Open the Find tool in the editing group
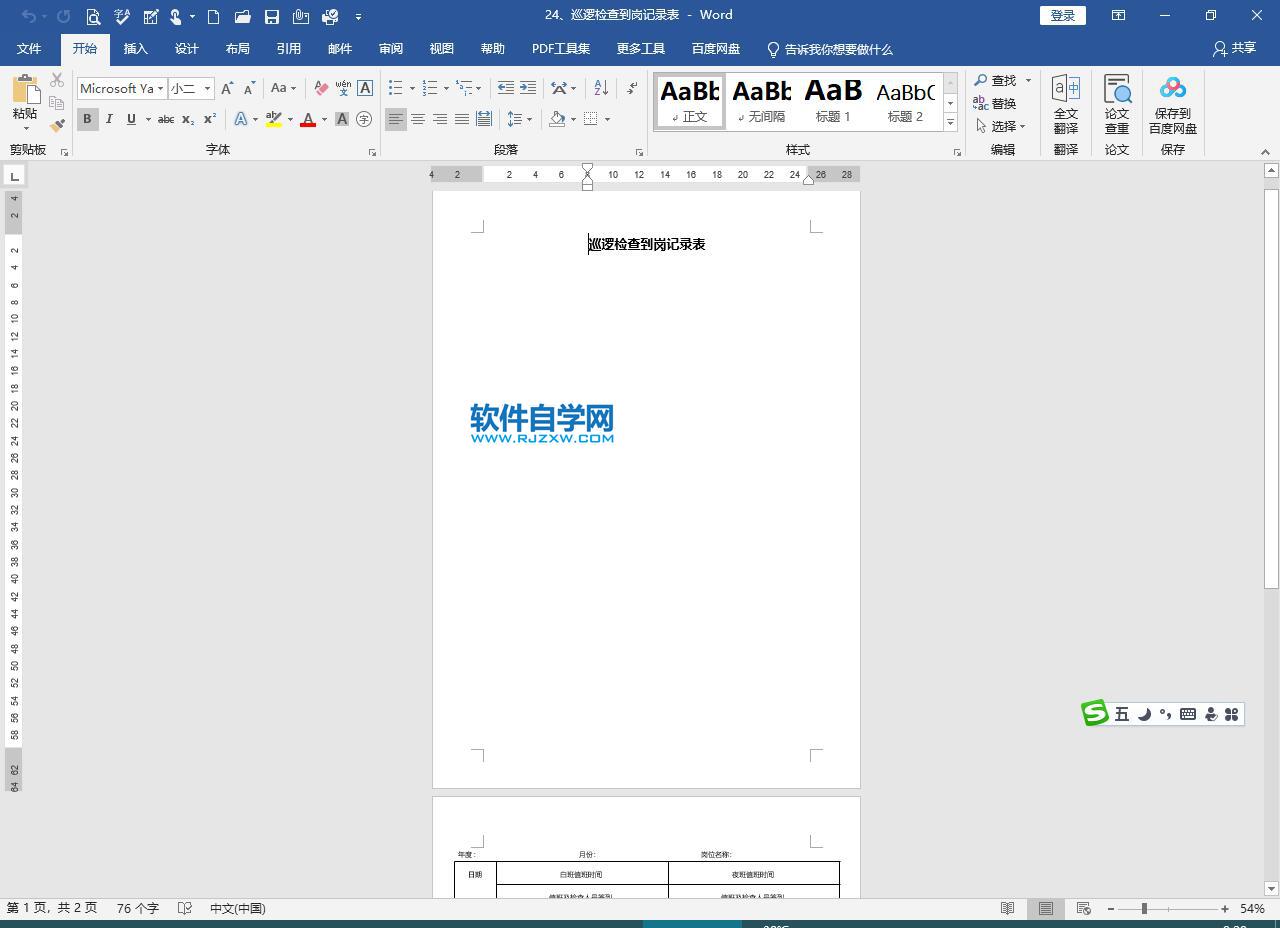Screen dimensions: 1280x928 (x=1000, y=80)
